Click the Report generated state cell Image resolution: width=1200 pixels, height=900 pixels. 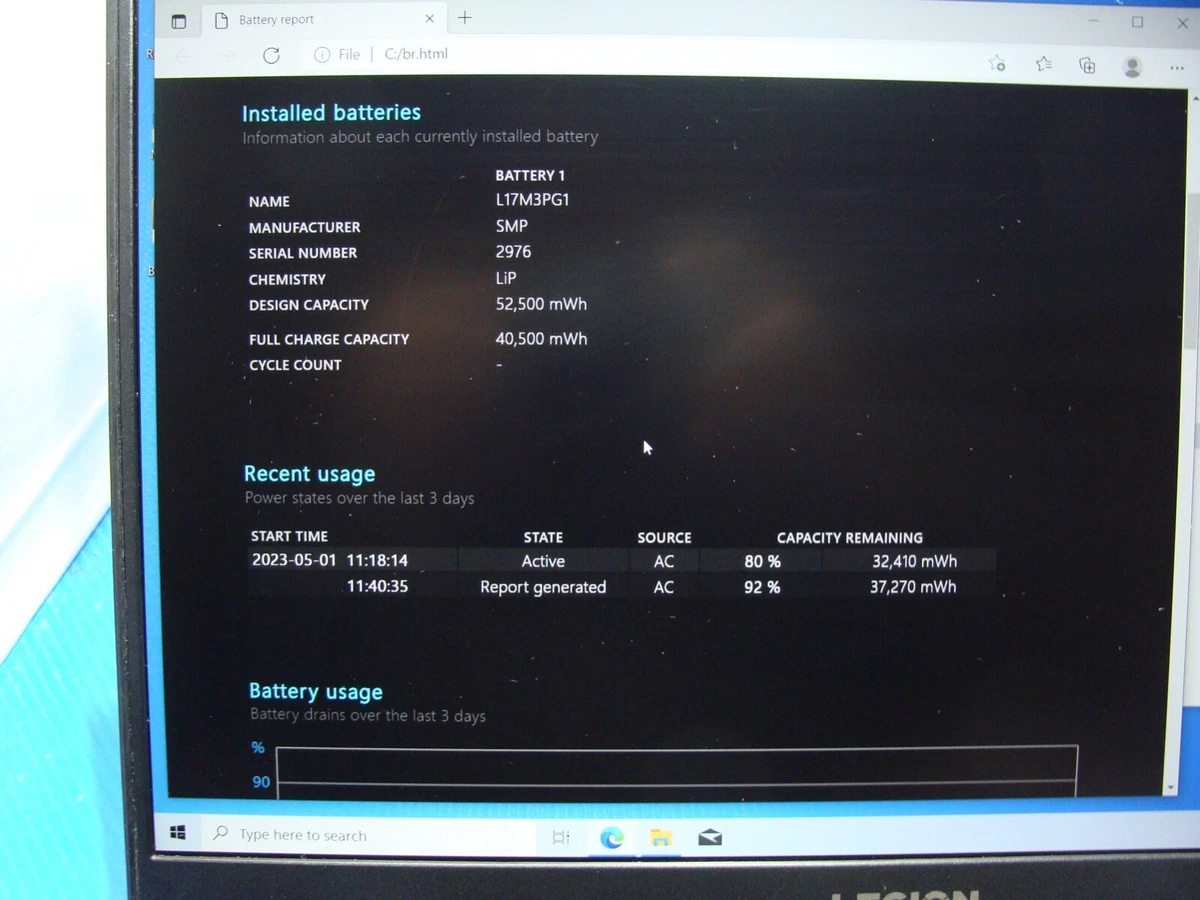click(x=543, y=587)
